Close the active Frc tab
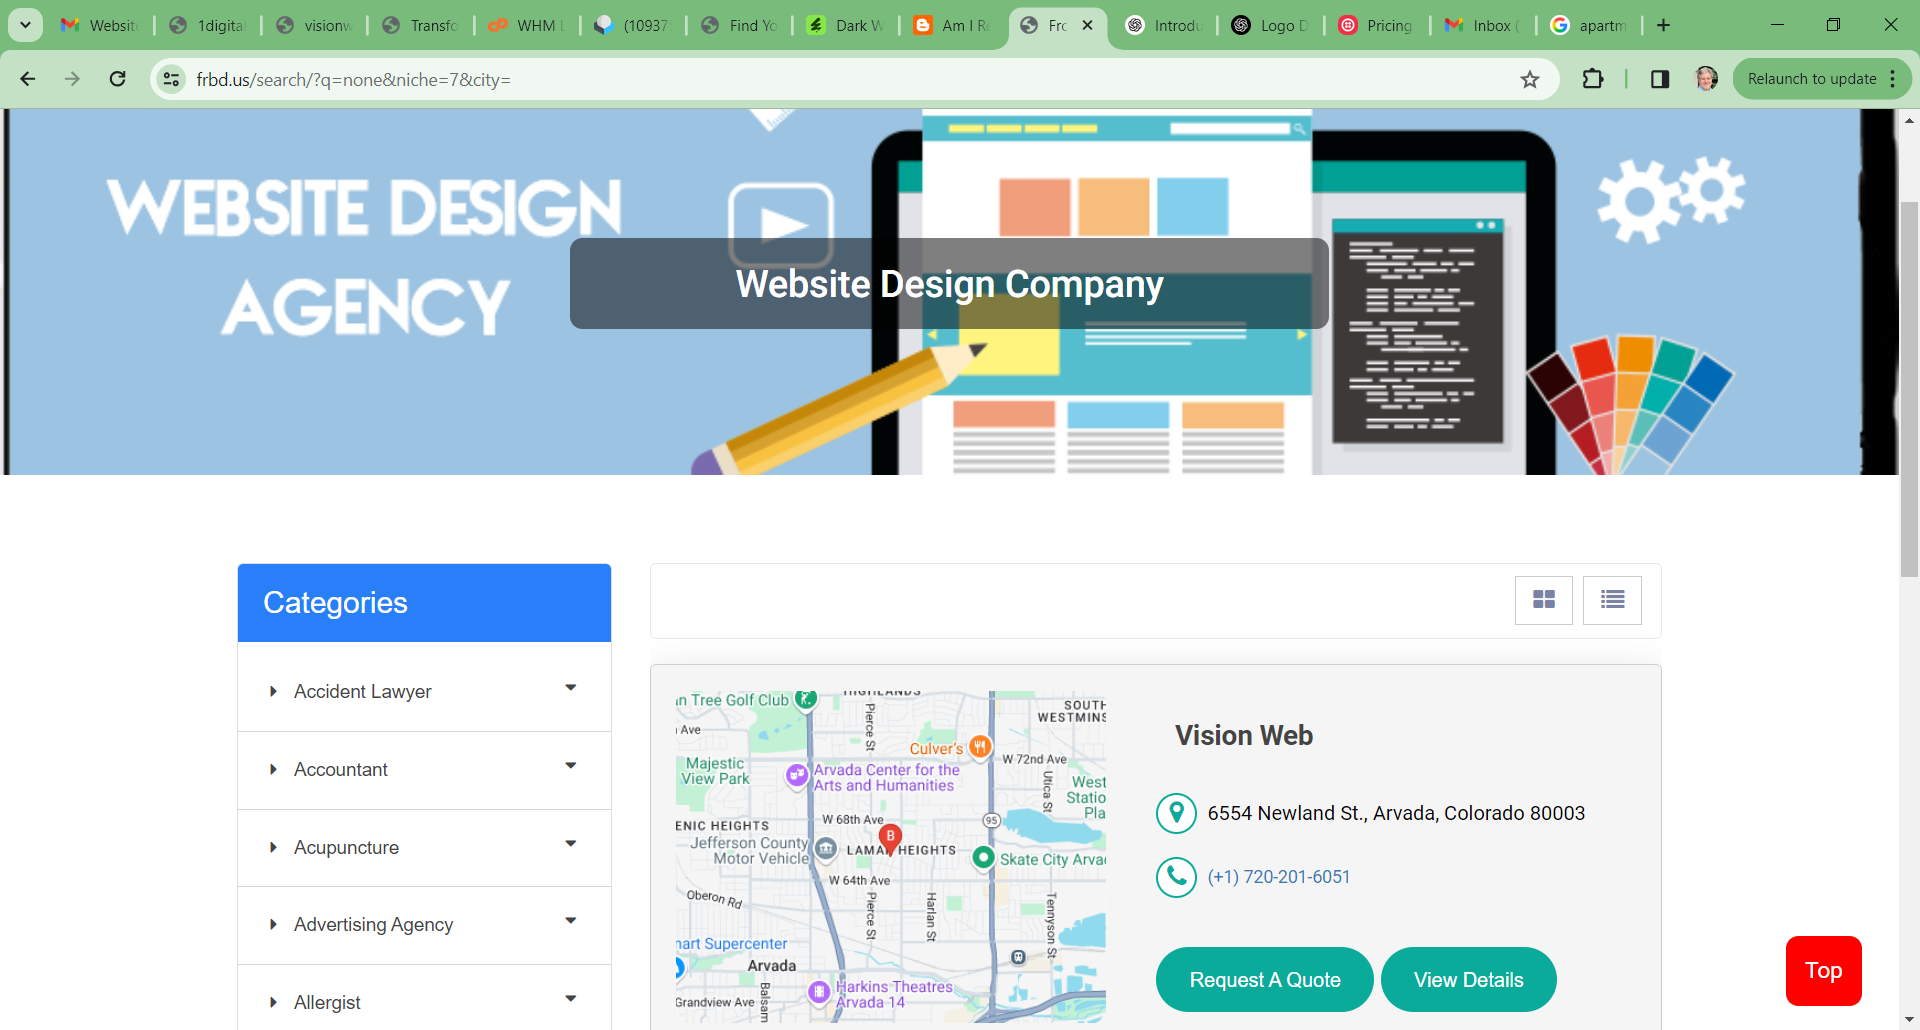Viewport: 1920px width, 1030px height. pos(1088,25)
